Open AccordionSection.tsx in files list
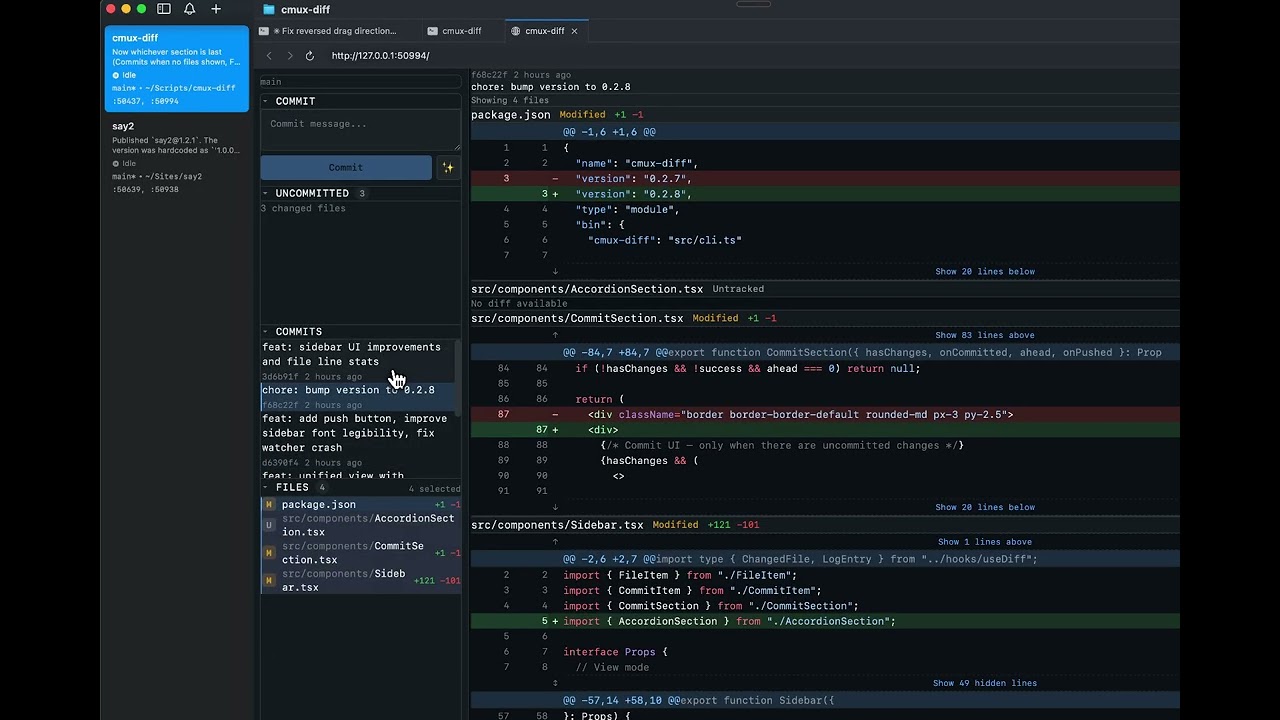This screenshot has height=720, width=1280. point(361,525)
